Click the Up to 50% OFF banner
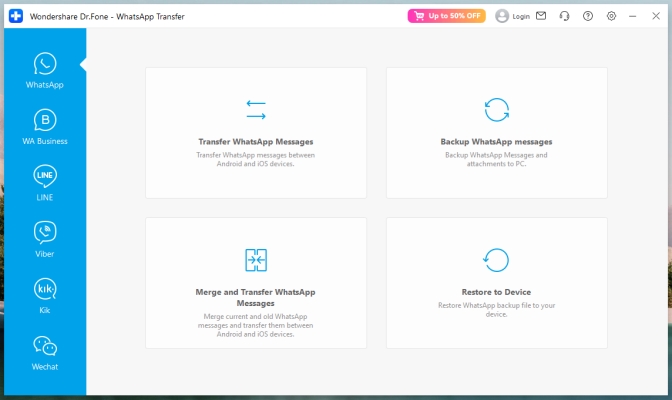672x400 pixels. coord(445,16)
